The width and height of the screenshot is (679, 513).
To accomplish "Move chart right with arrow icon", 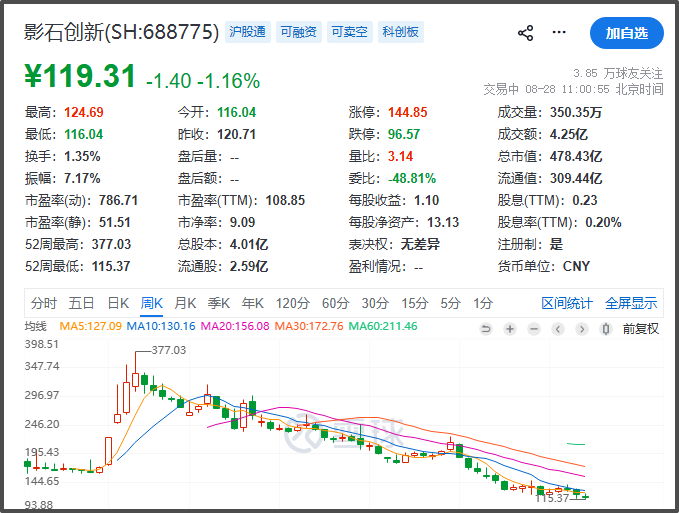I will [582, 329].
